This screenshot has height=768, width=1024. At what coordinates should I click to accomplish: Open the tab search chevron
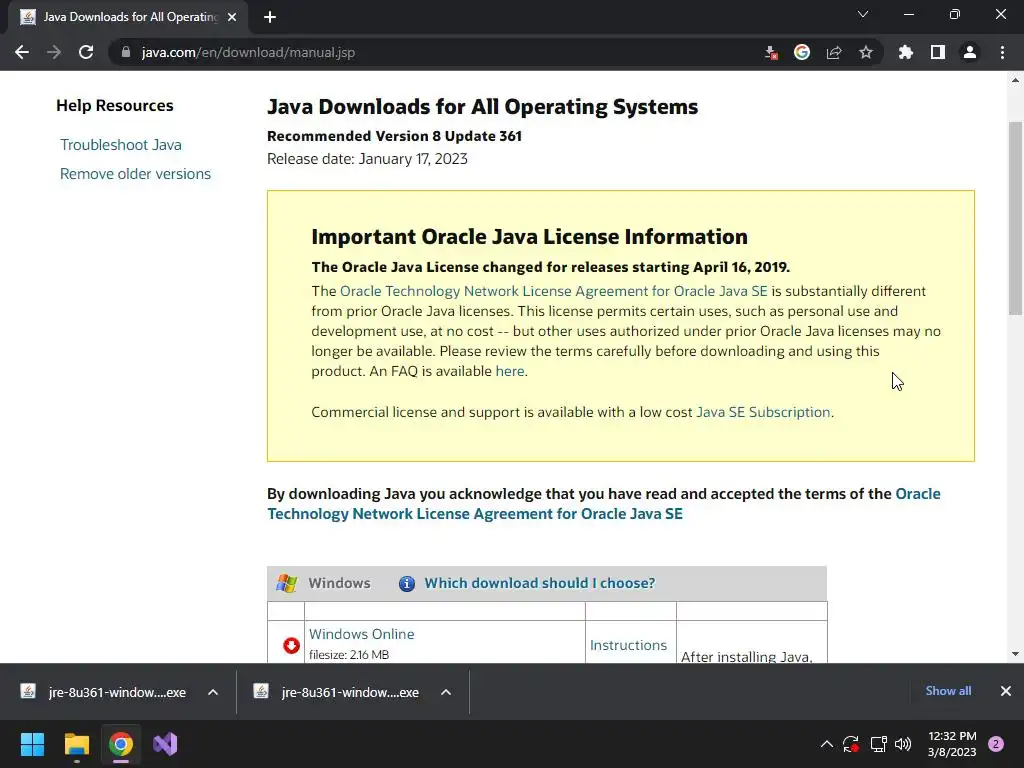pos(863,14)
